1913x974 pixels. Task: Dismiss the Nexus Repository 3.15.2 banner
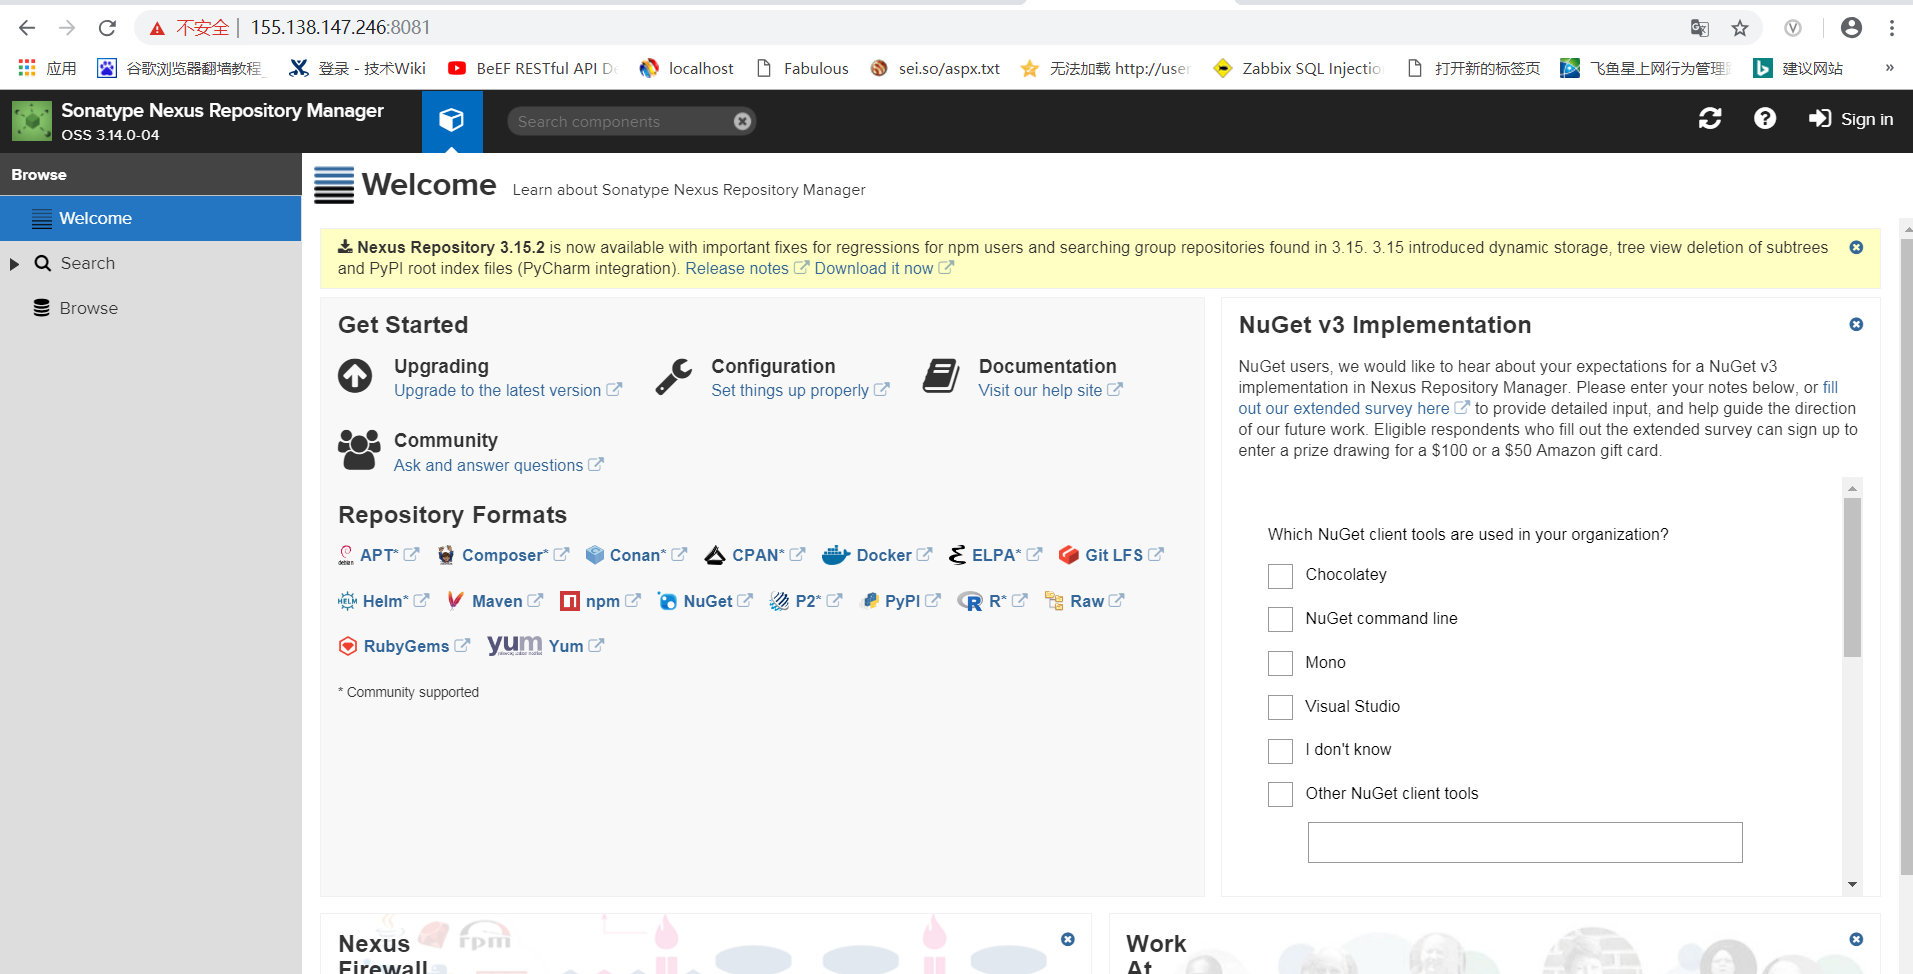coord(1856,247)
